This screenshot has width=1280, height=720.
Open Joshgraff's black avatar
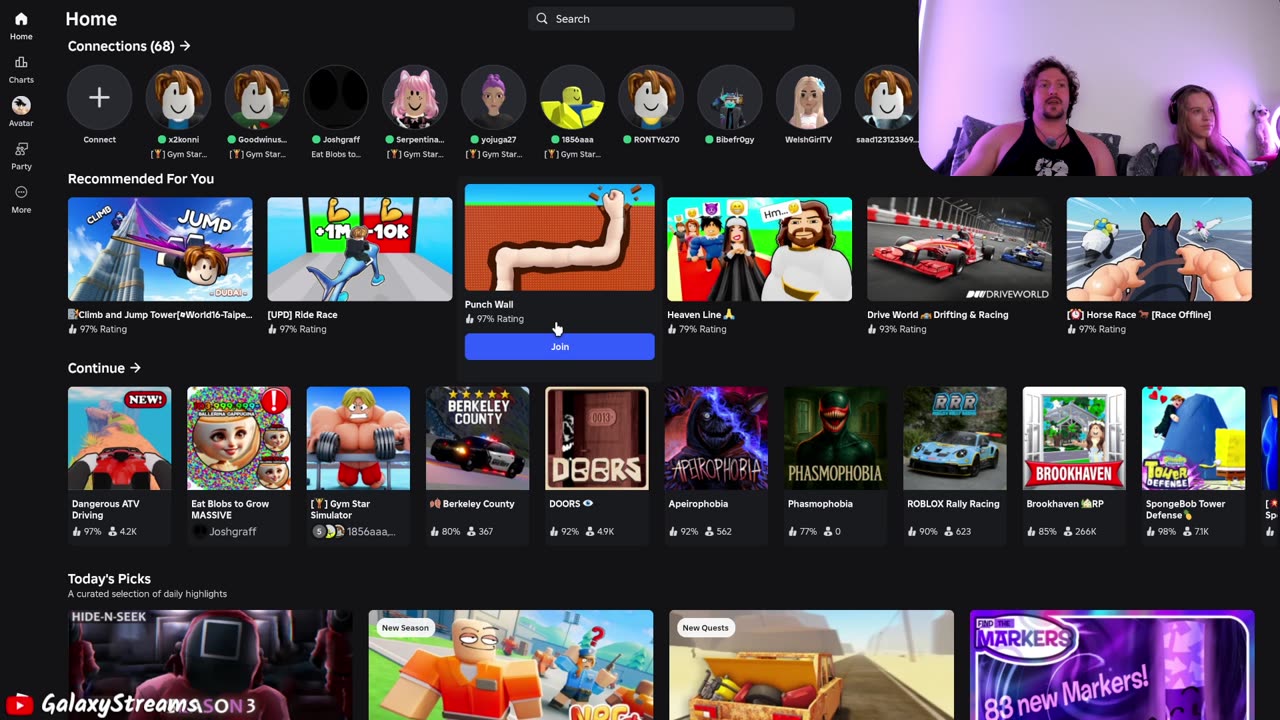[x=336, y=97]
